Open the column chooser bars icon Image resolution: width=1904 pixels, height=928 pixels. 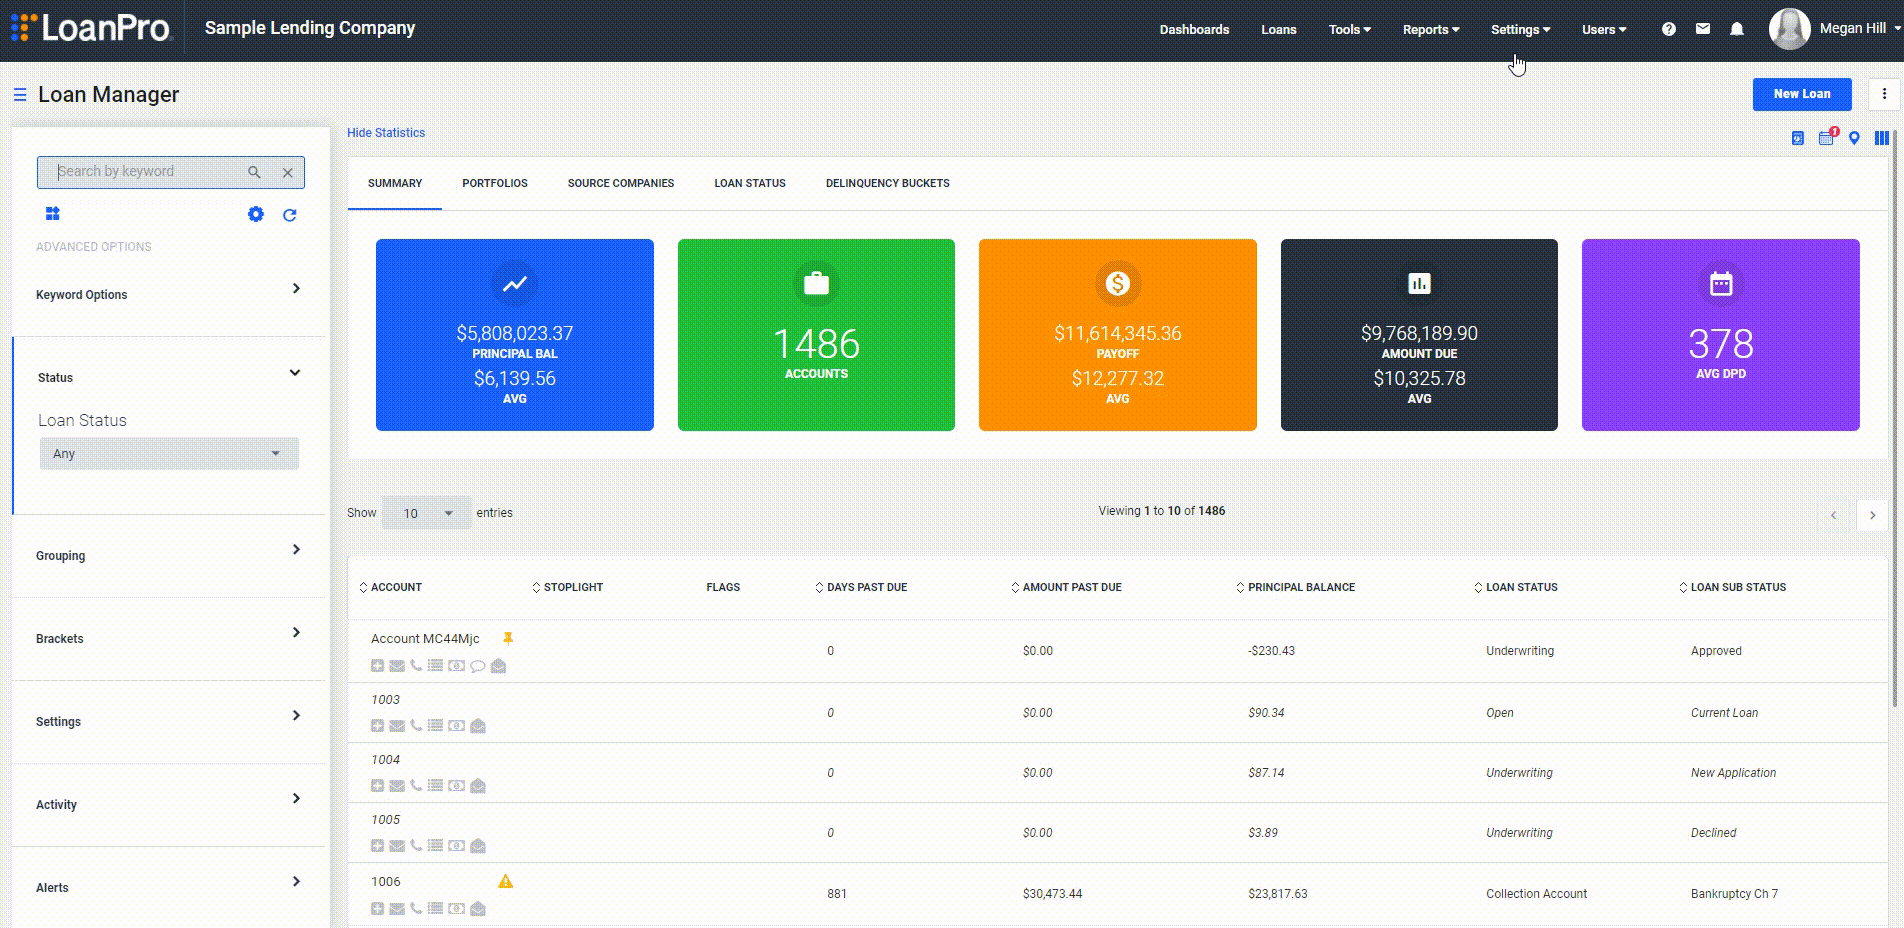point(1881,138)
